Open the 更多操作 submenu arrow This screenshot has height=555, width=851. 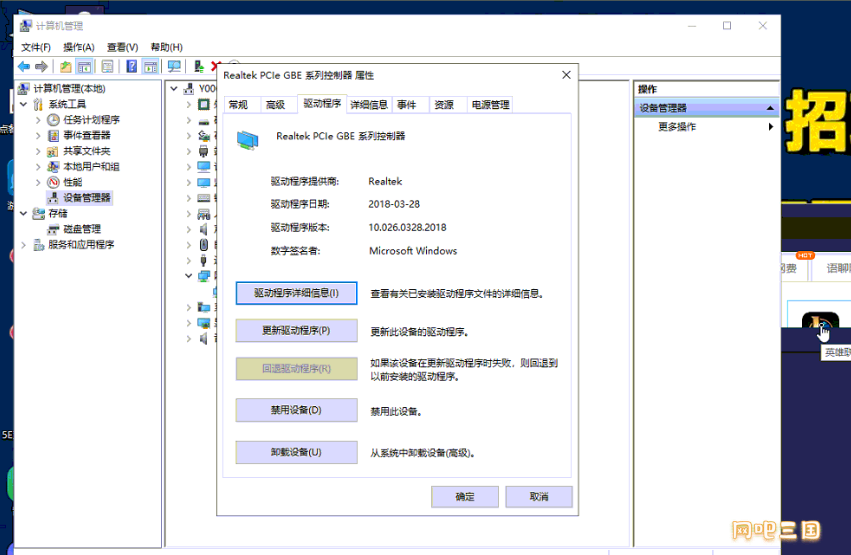click(771, 127)
